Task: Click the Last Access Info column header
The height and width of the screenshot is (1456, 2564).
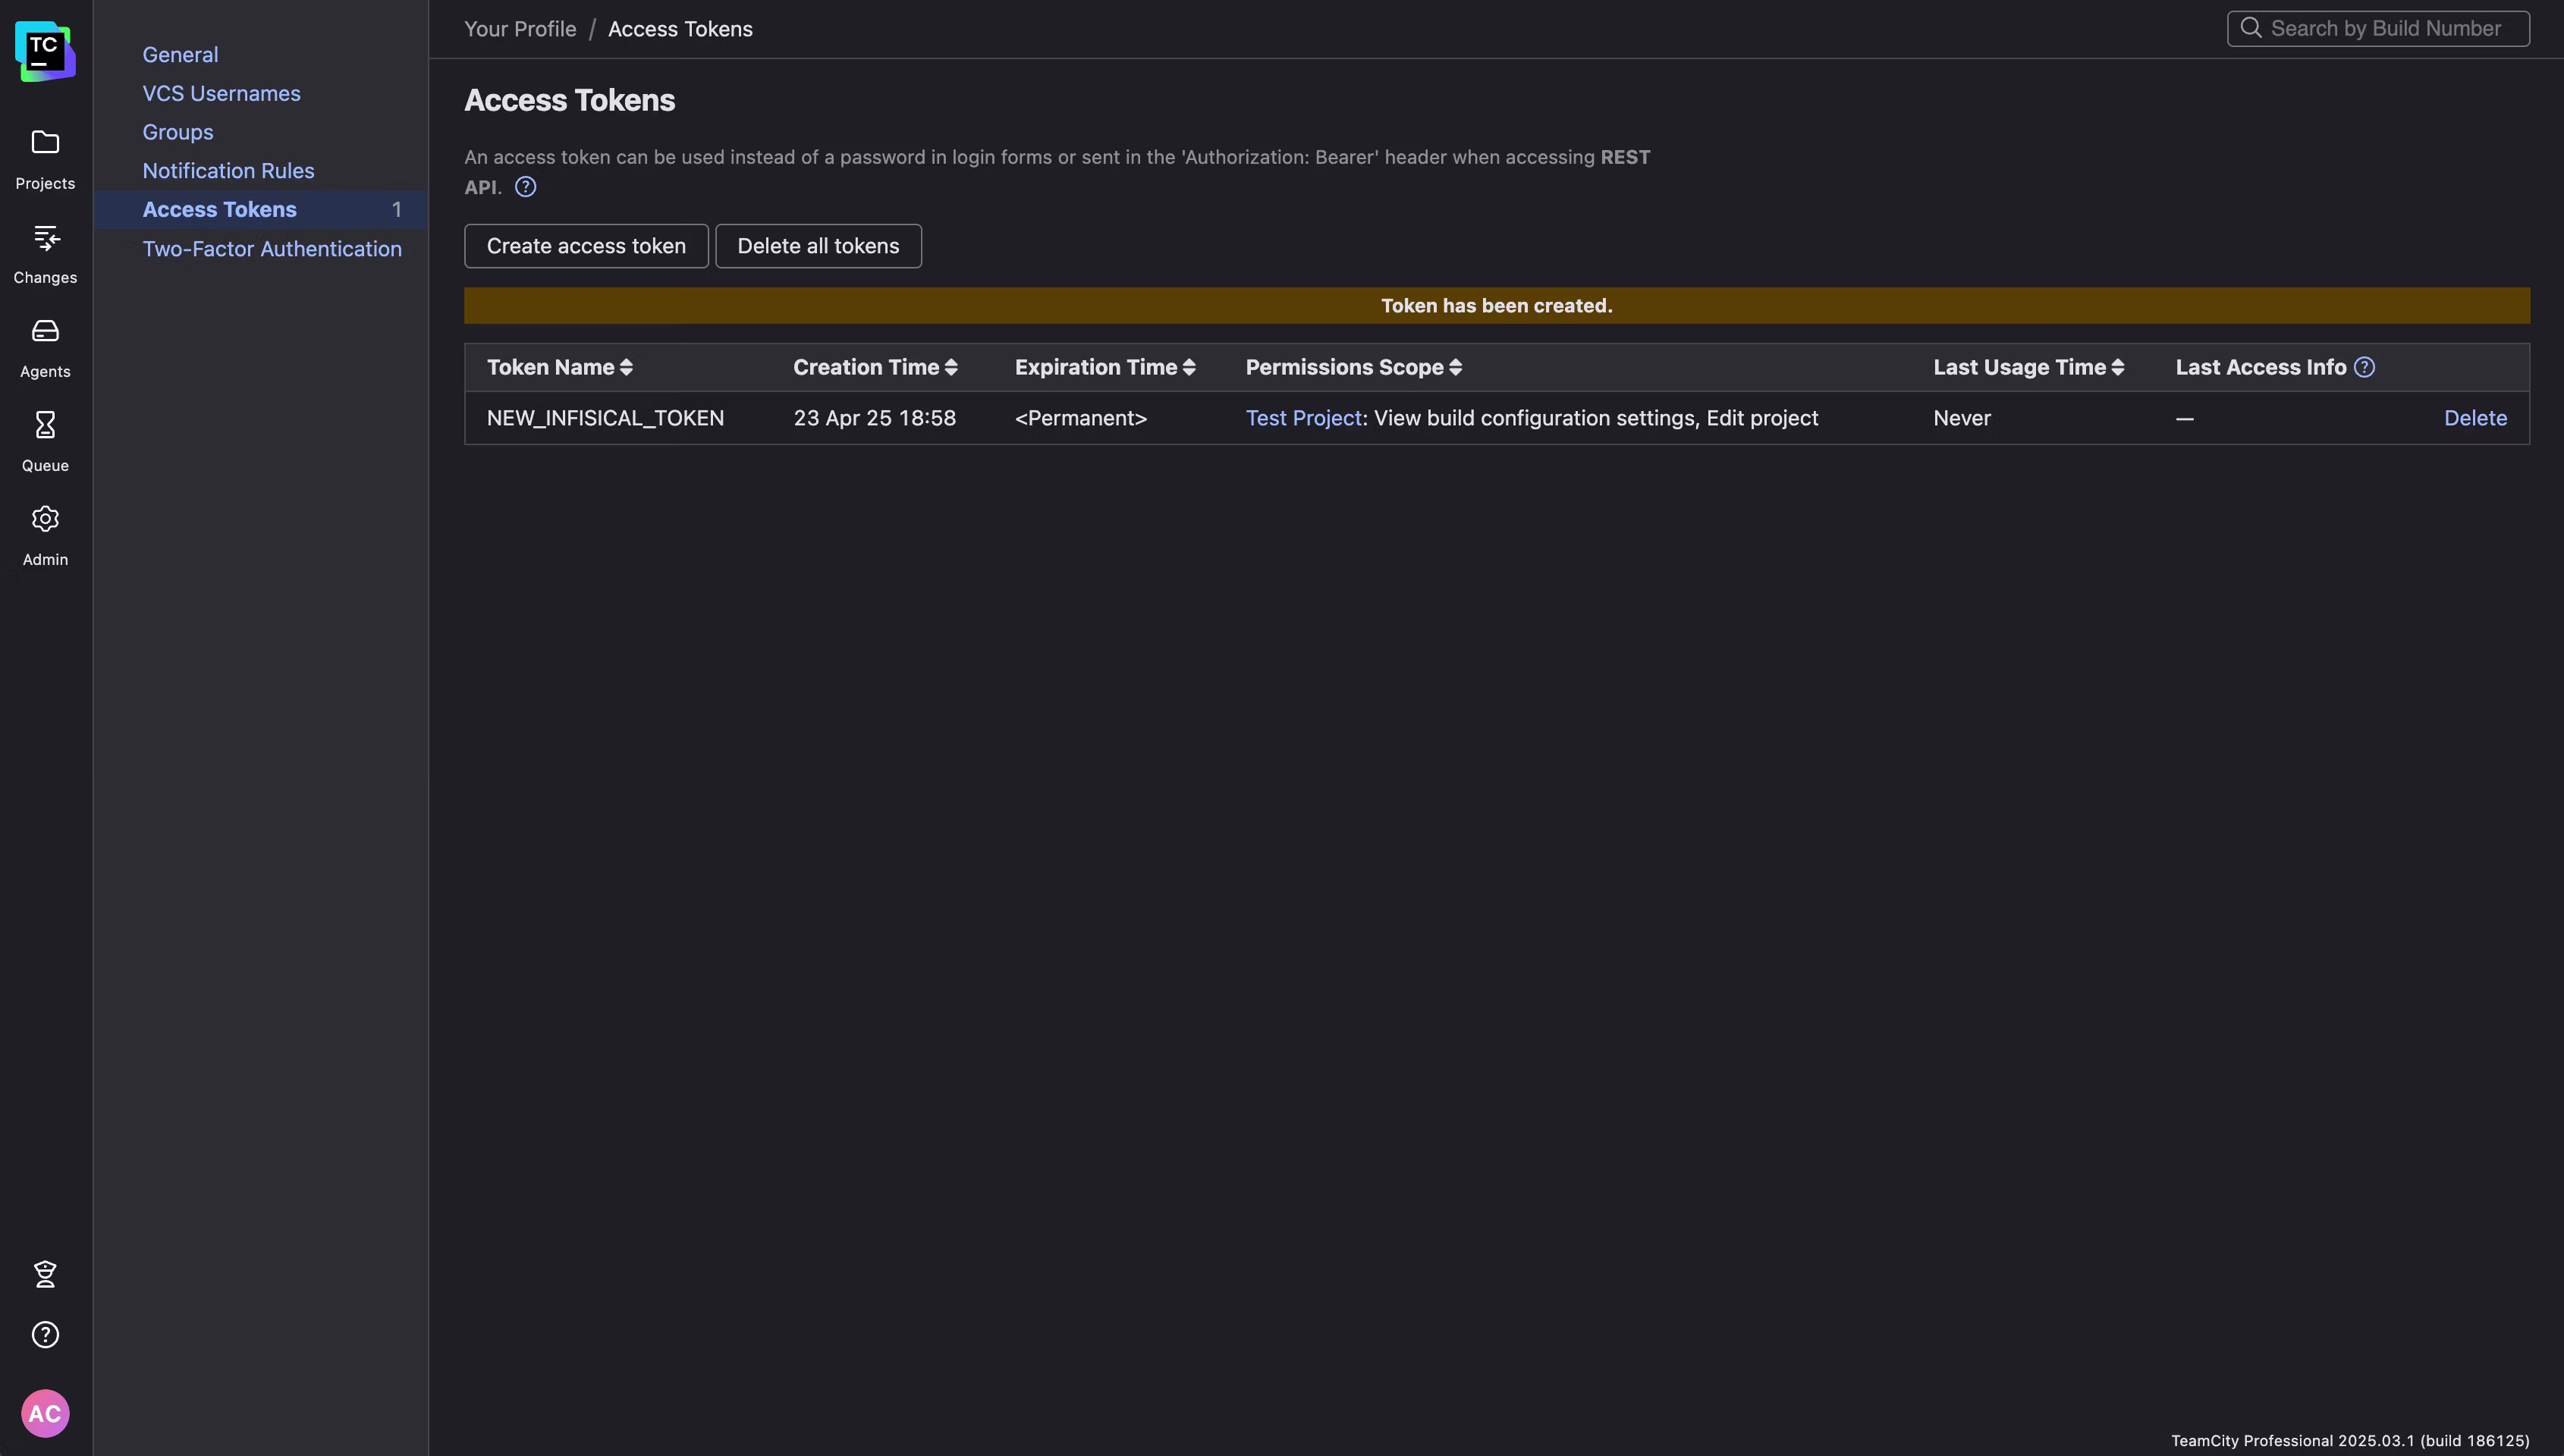Action: 2261,367
